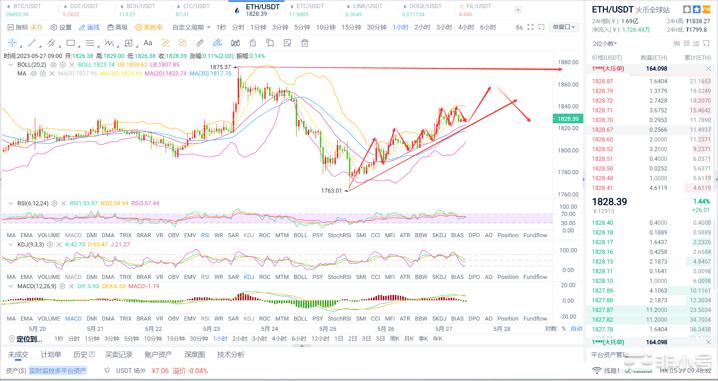
Task: Select the pencil edit tool
Action: point(200,43)
